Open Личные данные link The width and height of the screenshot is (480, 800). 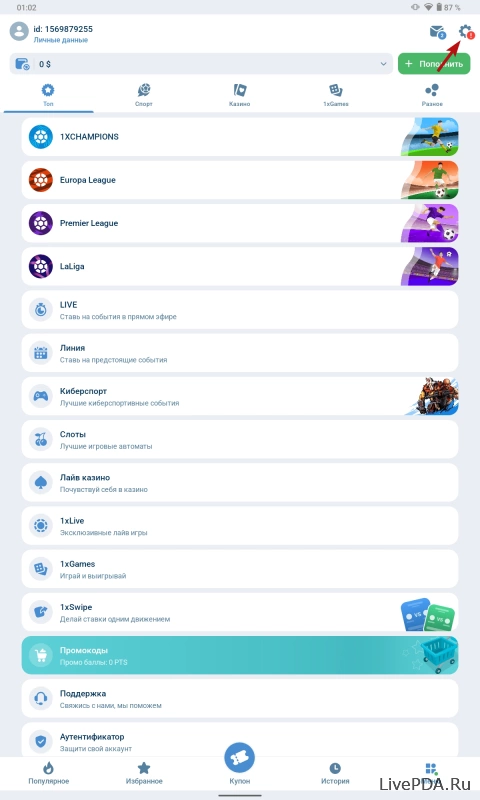click(61, 40)
